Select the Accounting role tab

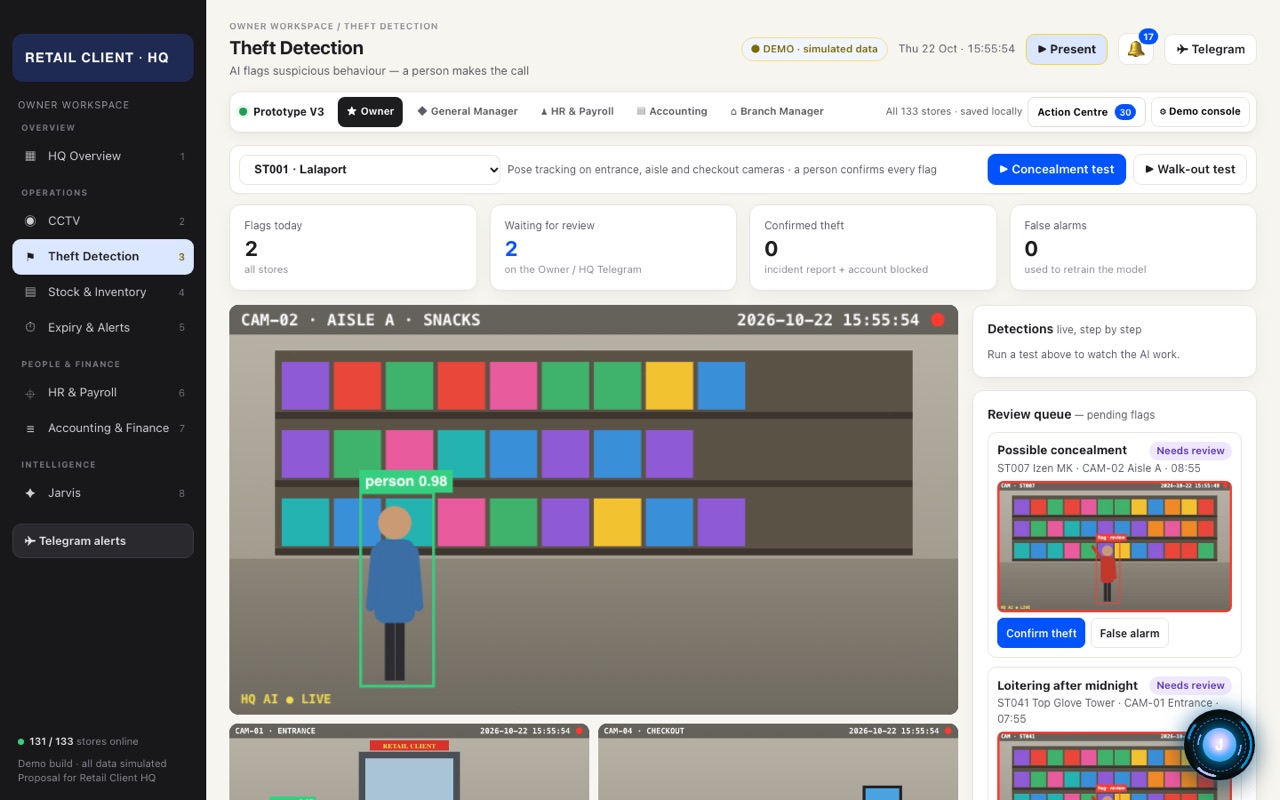[x=672, y=112]
